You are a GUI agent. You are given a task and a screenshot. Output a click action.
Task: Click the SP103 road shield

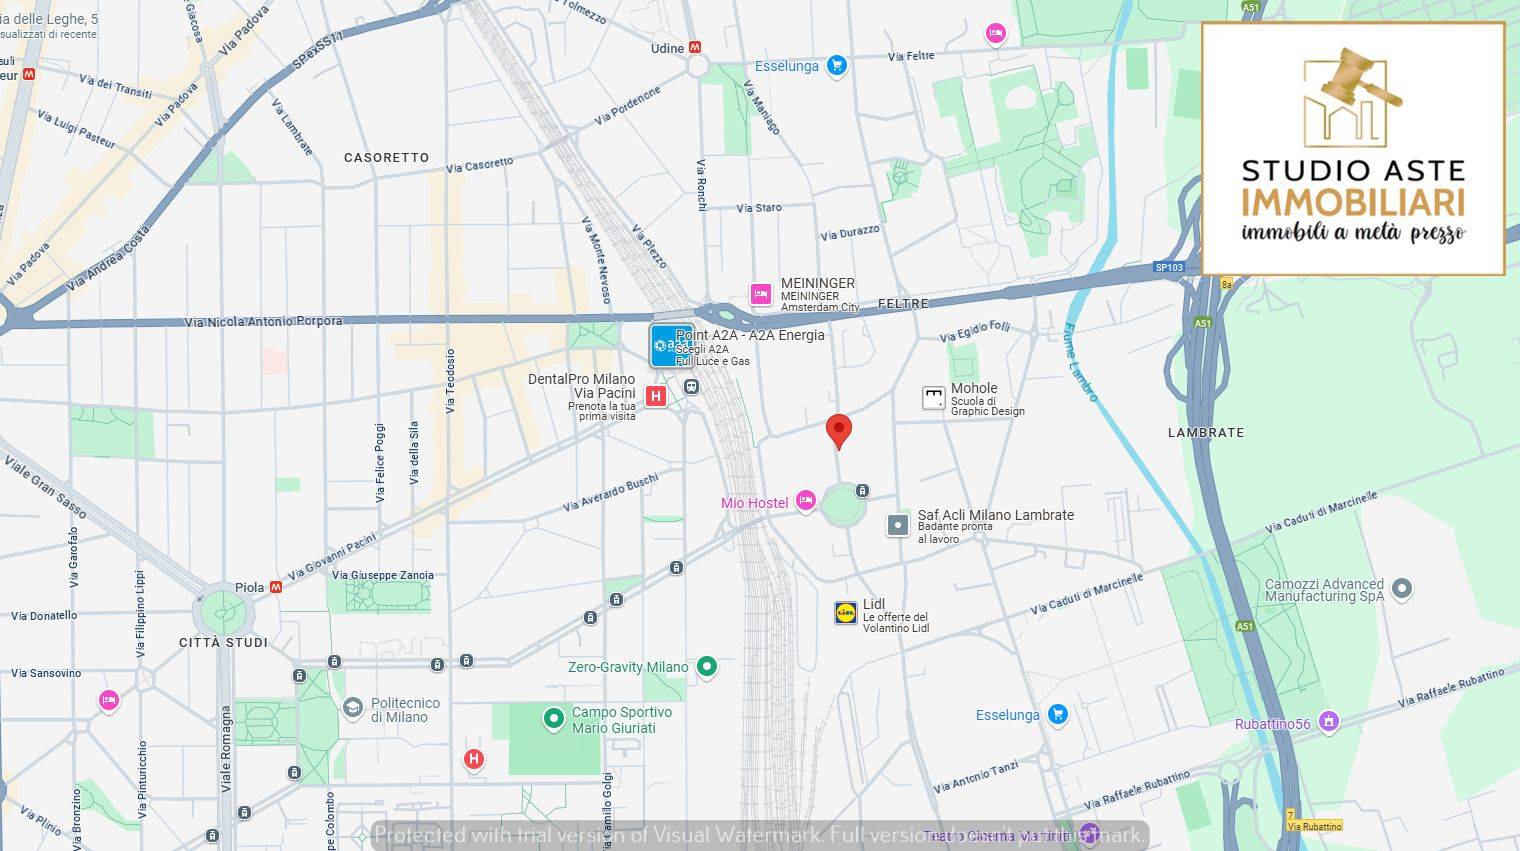point(1169,267)
